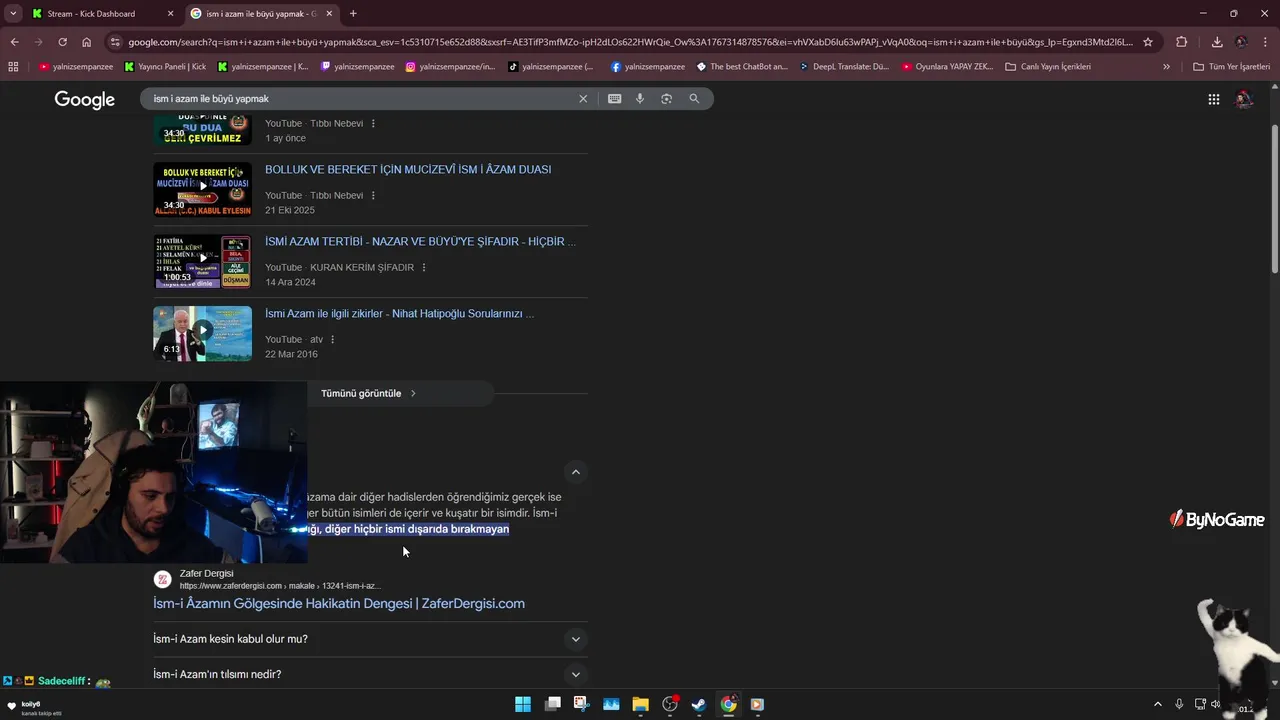This screenshot has width=1280, height=720.
Task: Open OBS Studio from the taskbar
Action: [670, 704]
